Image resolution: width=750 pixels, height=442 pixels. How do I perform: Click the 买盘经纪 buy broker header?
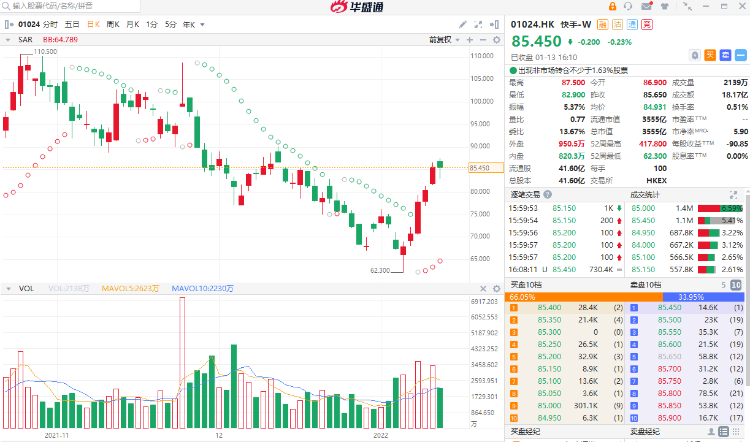(525, 431)
